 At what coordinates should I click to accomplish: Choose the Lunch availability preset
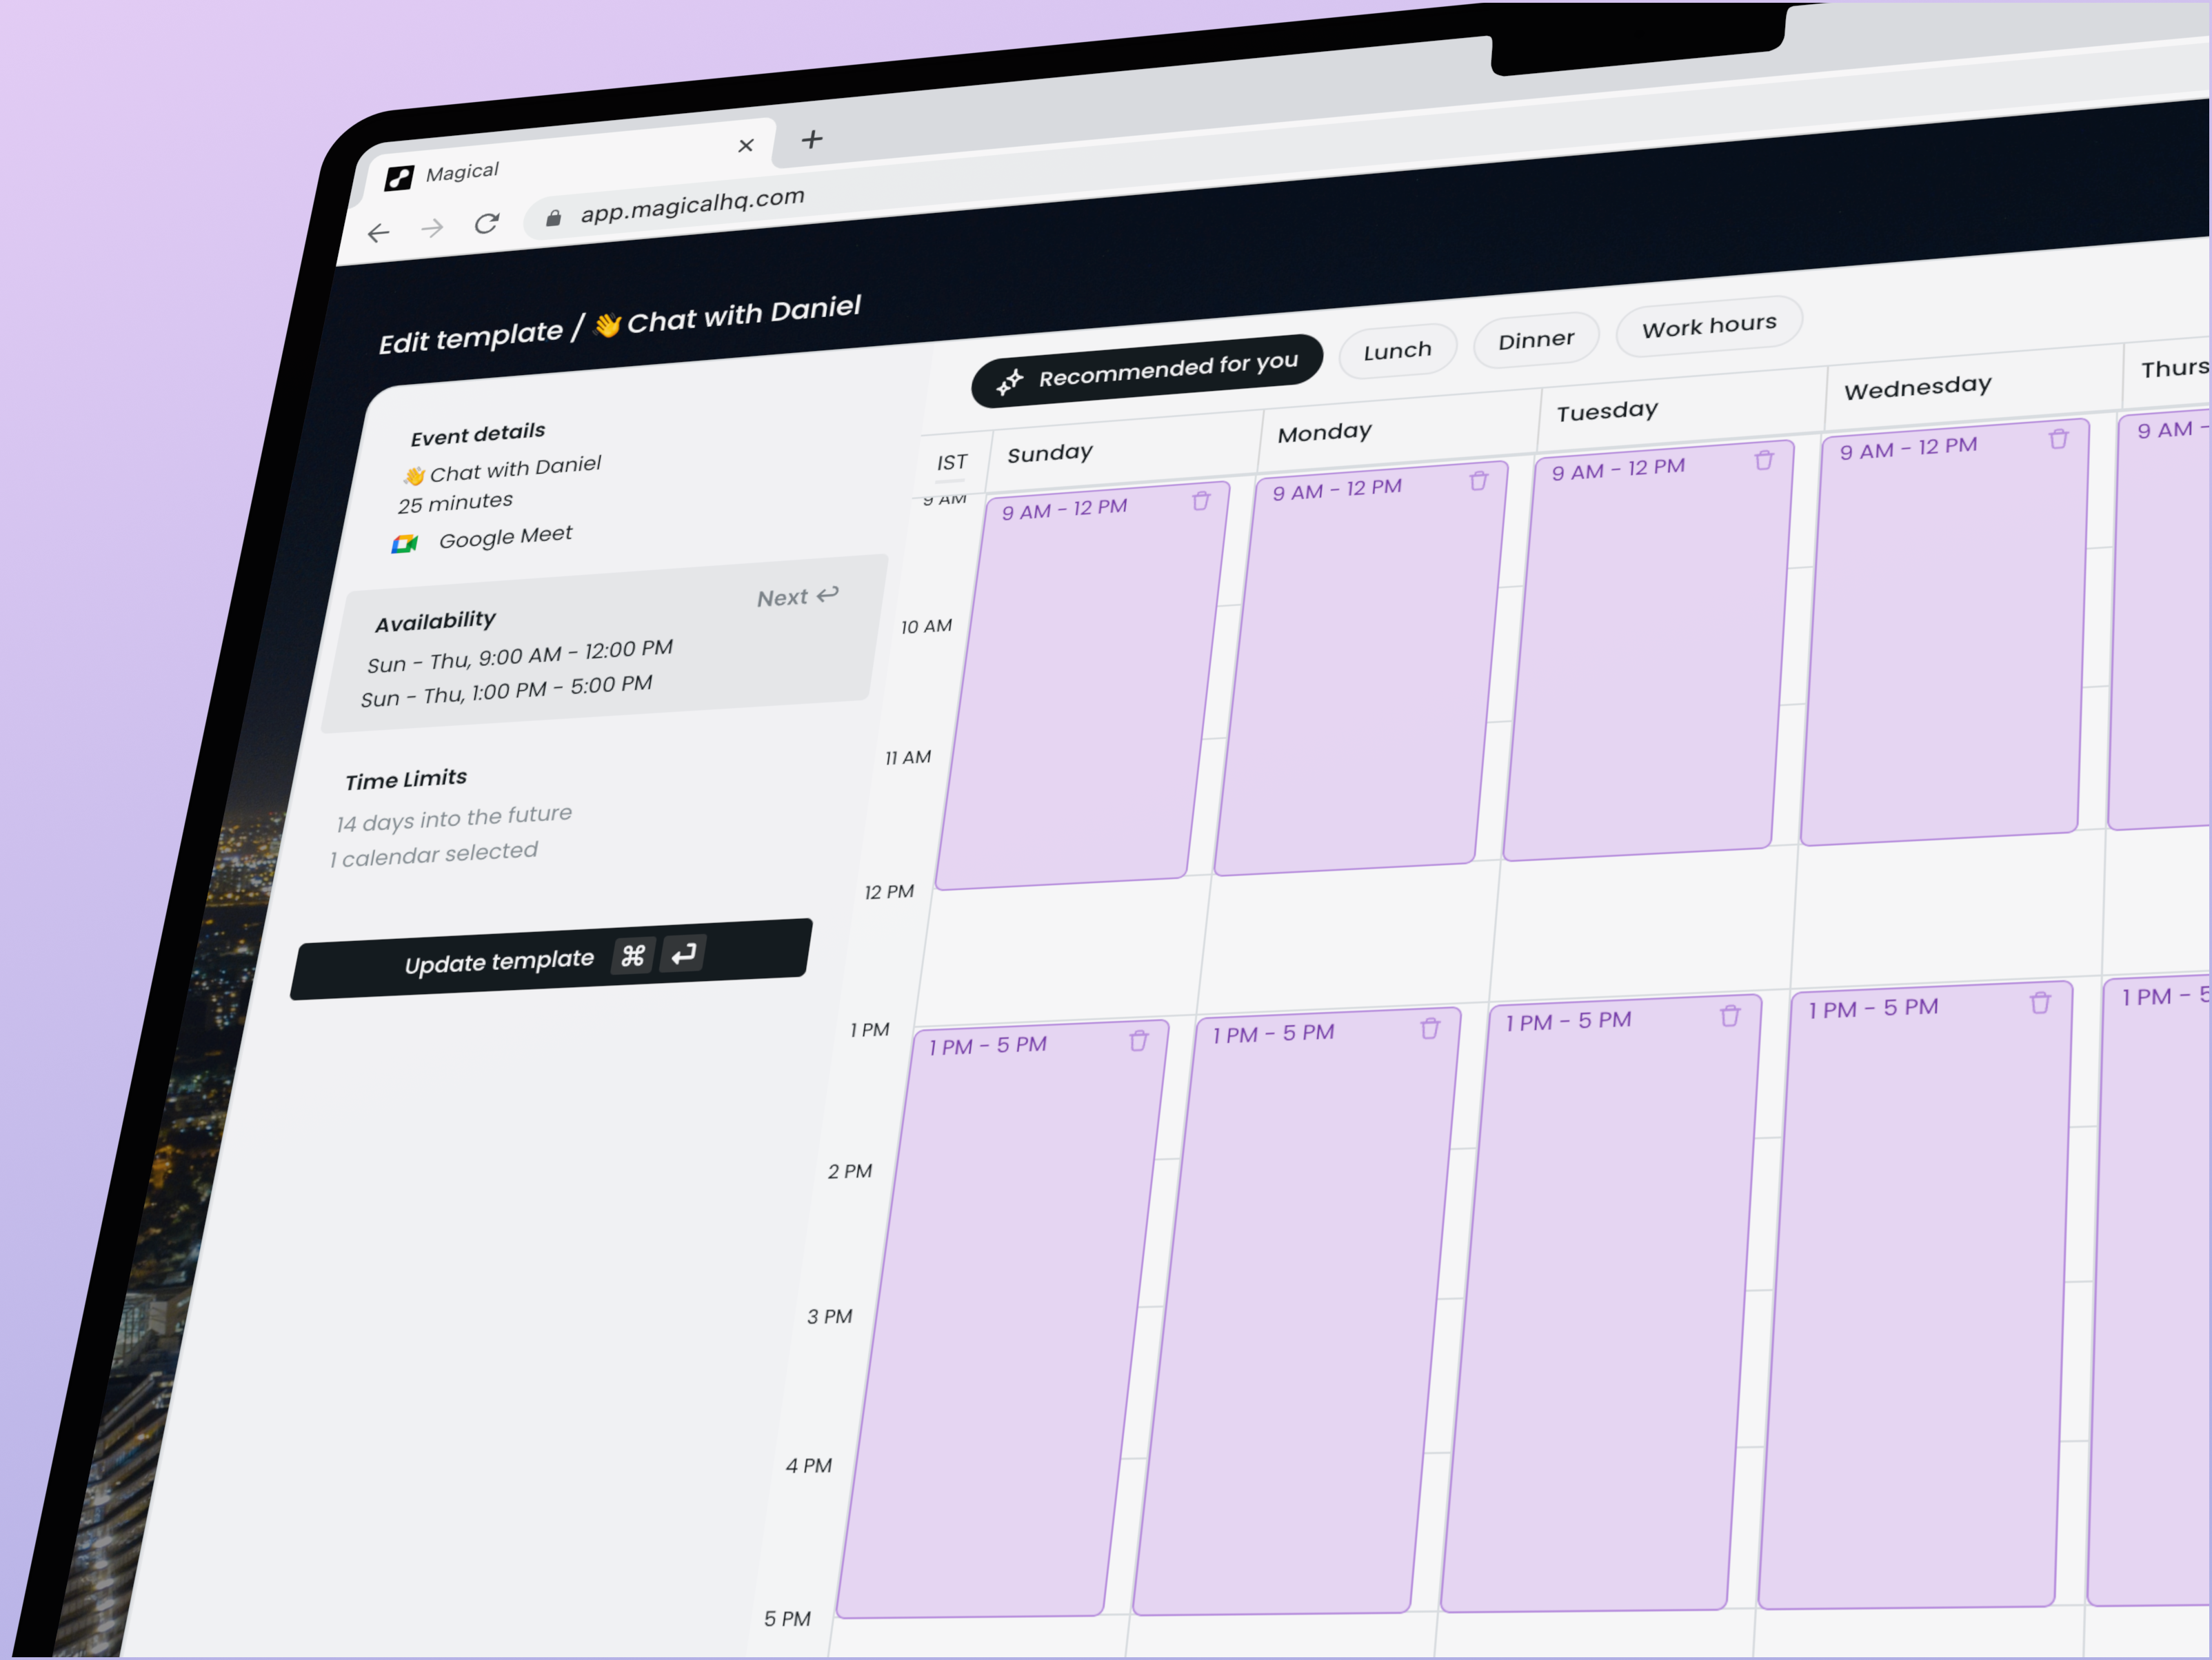(x=1397, y=351)
